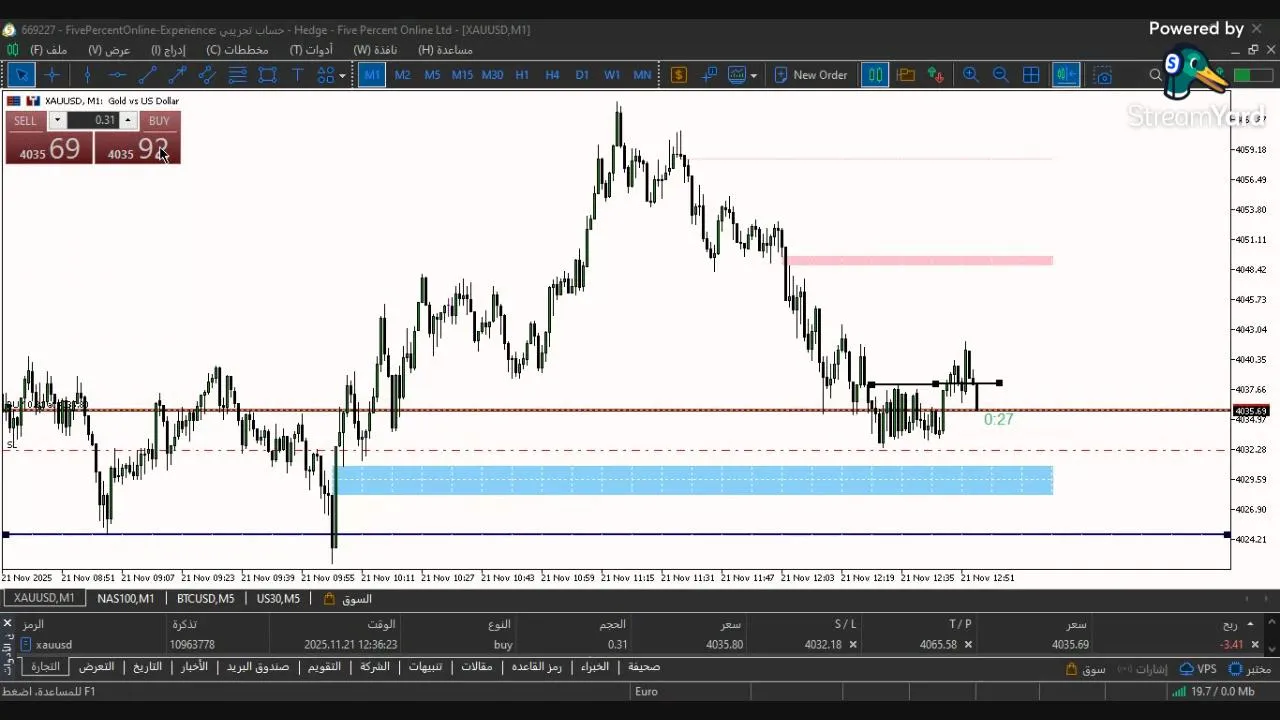Switch to BTCUSD,M5 chart tab
Image resolution: width=1280 pixels, height=720 pixels.
coord(206,598)
